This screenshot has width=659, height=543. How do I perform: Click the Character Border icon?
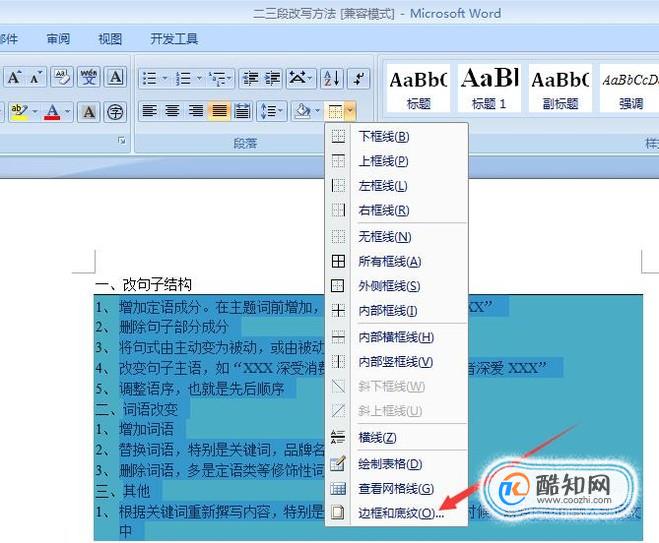[x=116, y=77]
